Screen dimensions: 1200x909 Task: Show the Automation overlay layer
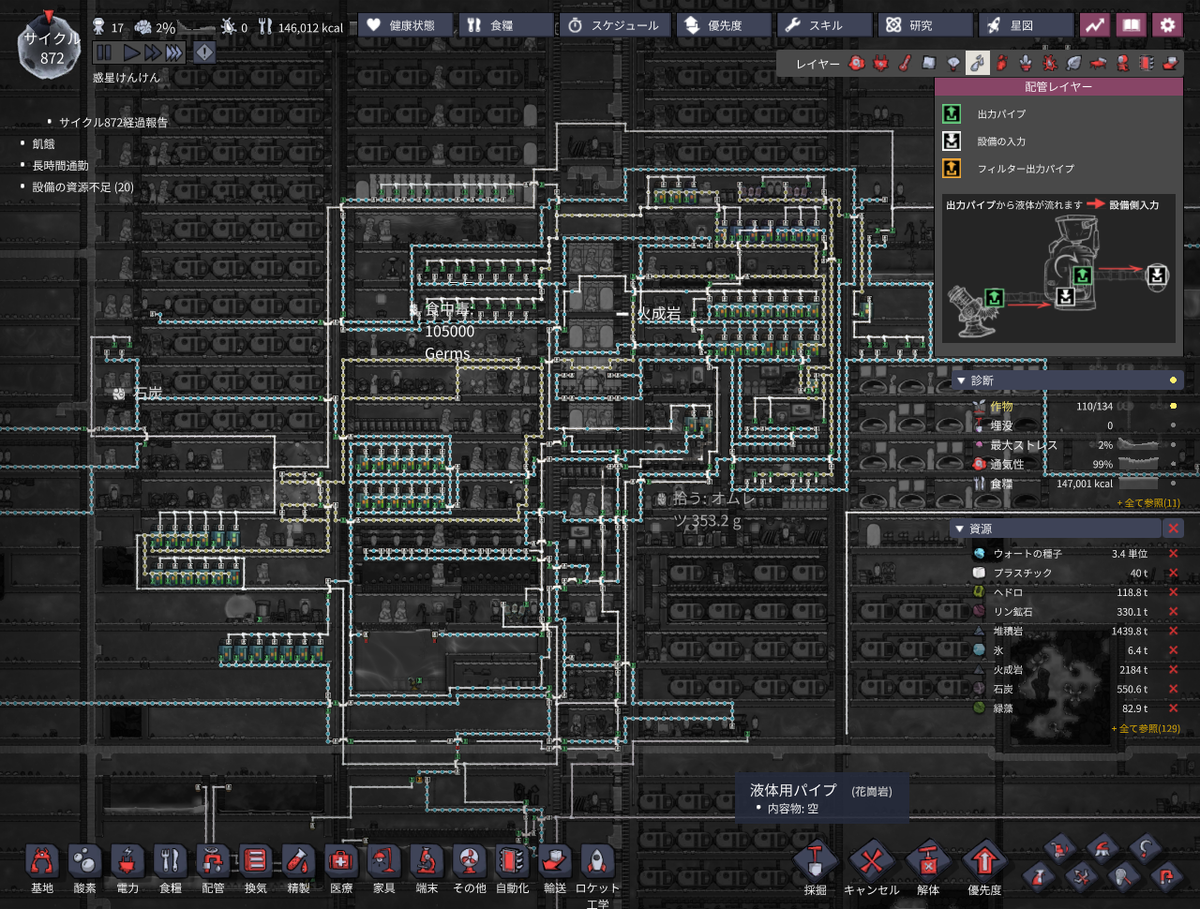point(1146,63)
